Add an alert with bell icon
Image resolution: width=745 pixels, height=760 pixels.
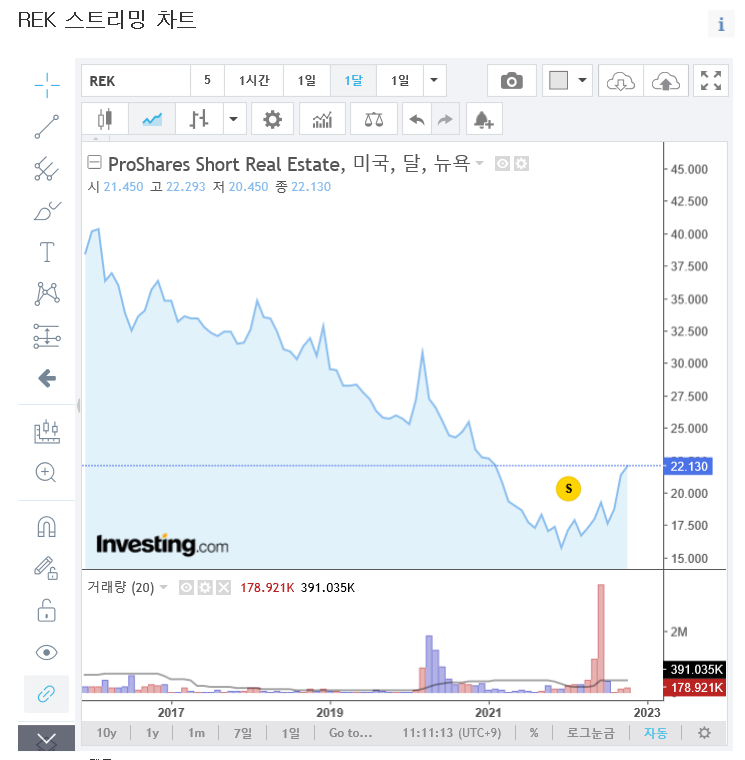coord(484,119)
